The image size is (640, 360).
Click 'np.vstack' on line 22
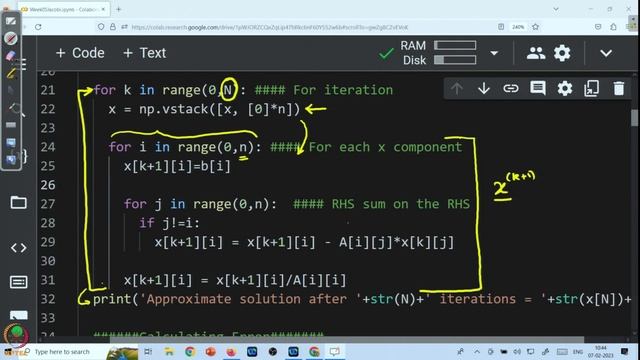tap(174, 109)
